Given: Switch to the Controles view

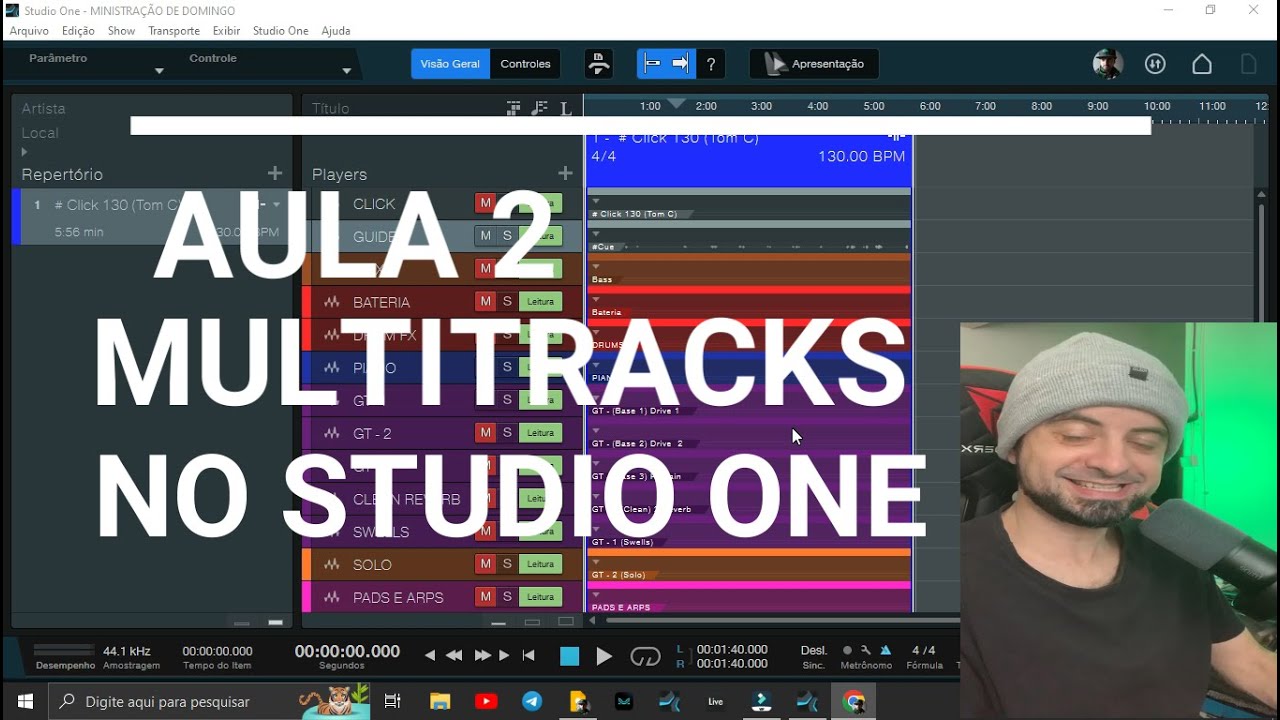Looking at the screenshot, I should coord(525,64).
